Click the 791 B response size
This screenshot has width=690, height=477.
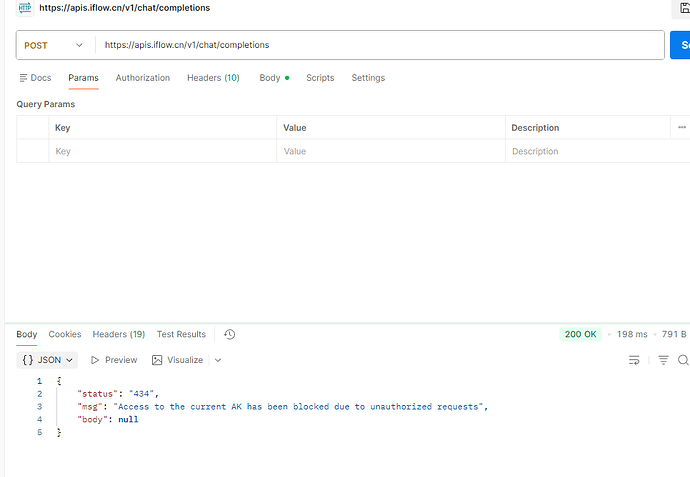tap(674, 334)
